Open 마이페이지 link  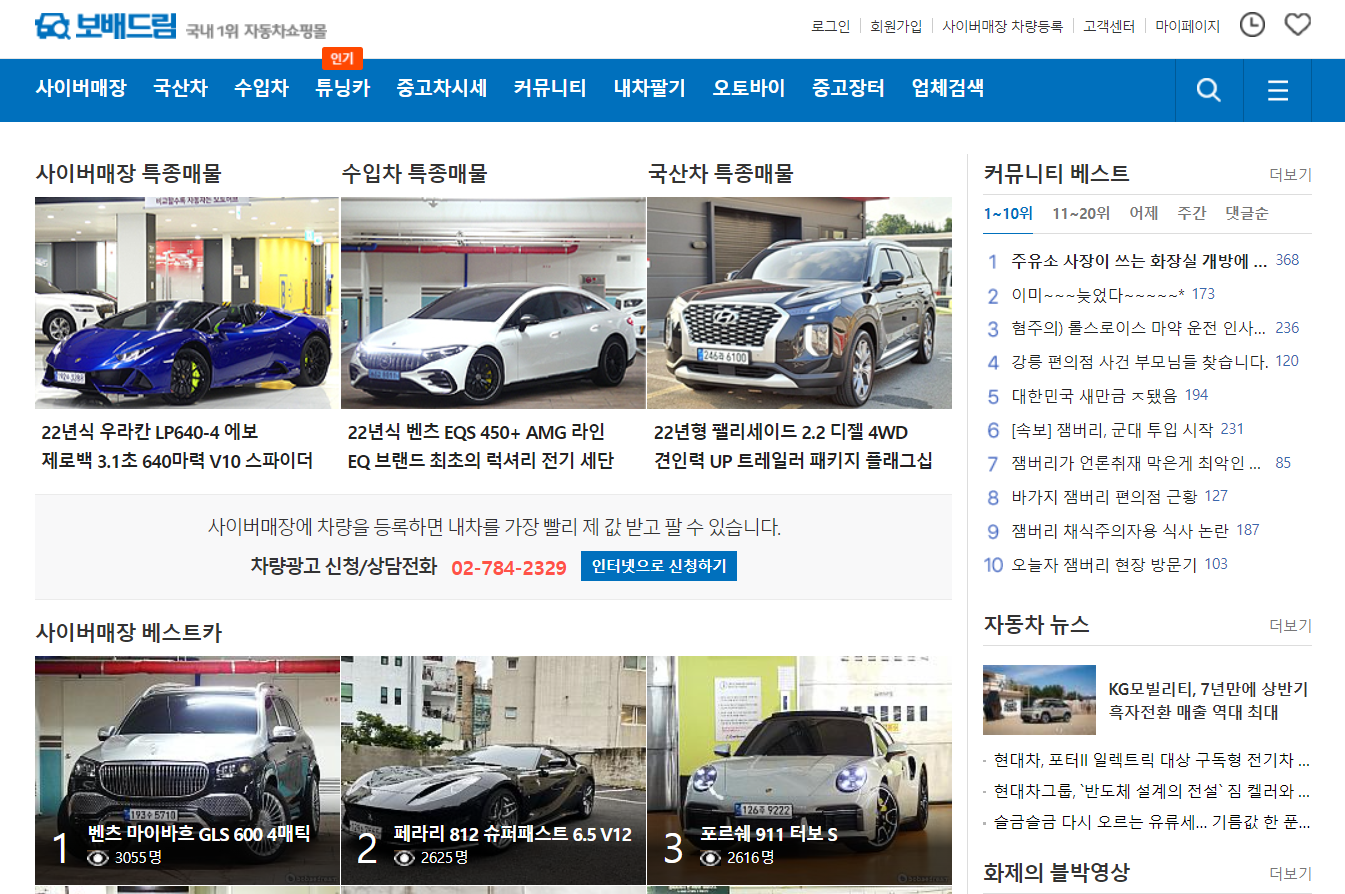click(1188, 27)
